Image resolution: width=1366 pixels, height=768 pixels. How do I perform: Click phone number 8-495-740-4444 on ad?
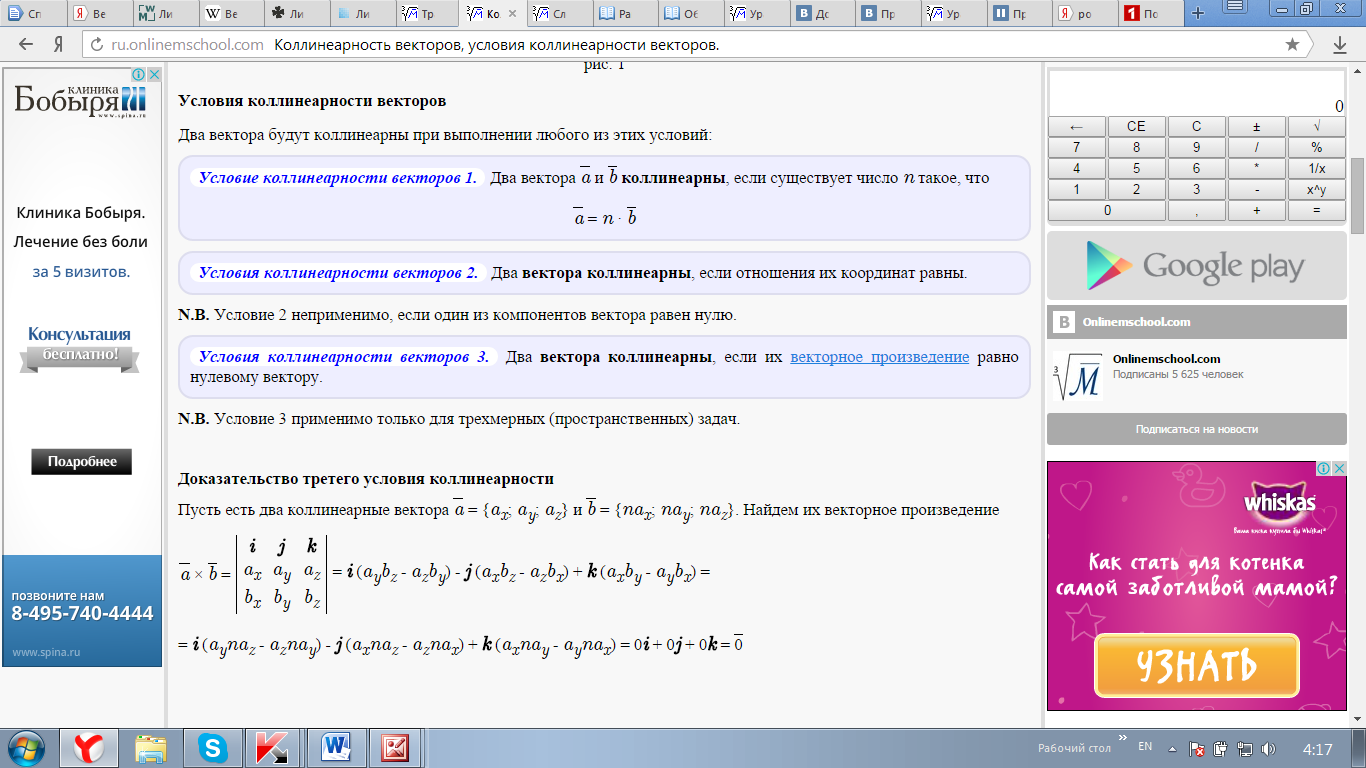pyautogui.click(x=82, y=613)
